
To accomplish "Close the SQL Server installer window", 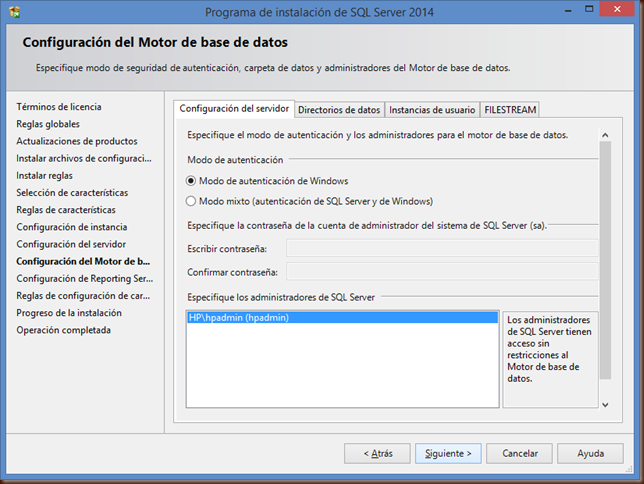I will coord(617,9).
